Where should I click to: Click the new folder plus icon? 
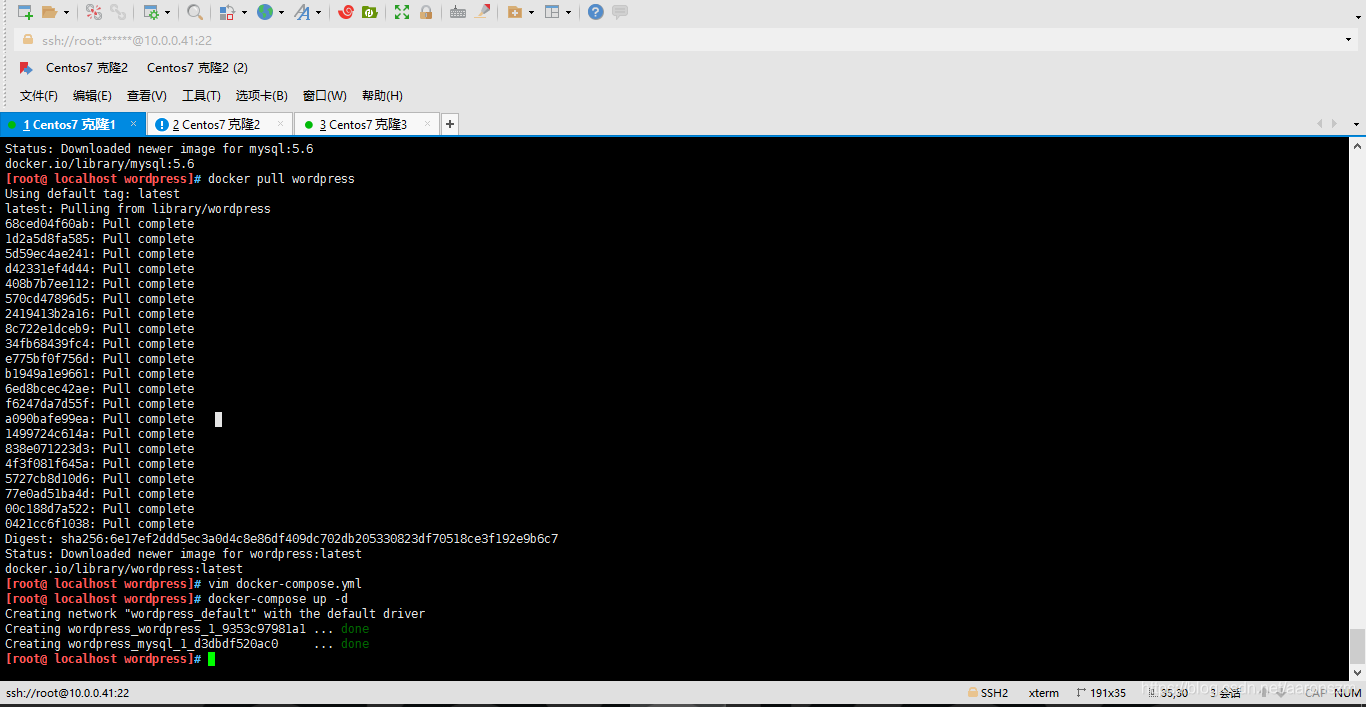point(515,12)
